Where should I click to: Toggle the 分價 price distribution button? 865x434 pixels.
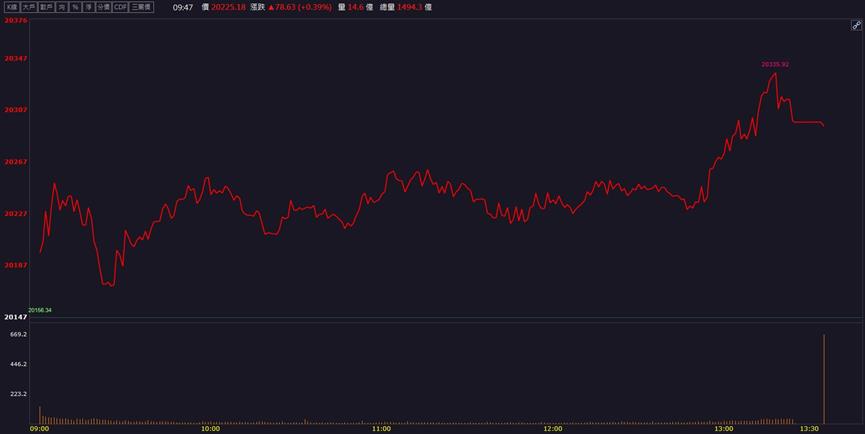pos(103,7)
